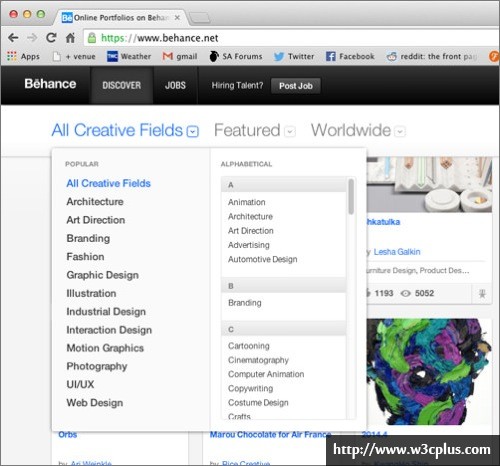
Task: Select Advertising in the alphabetical list
Action: 249,245
